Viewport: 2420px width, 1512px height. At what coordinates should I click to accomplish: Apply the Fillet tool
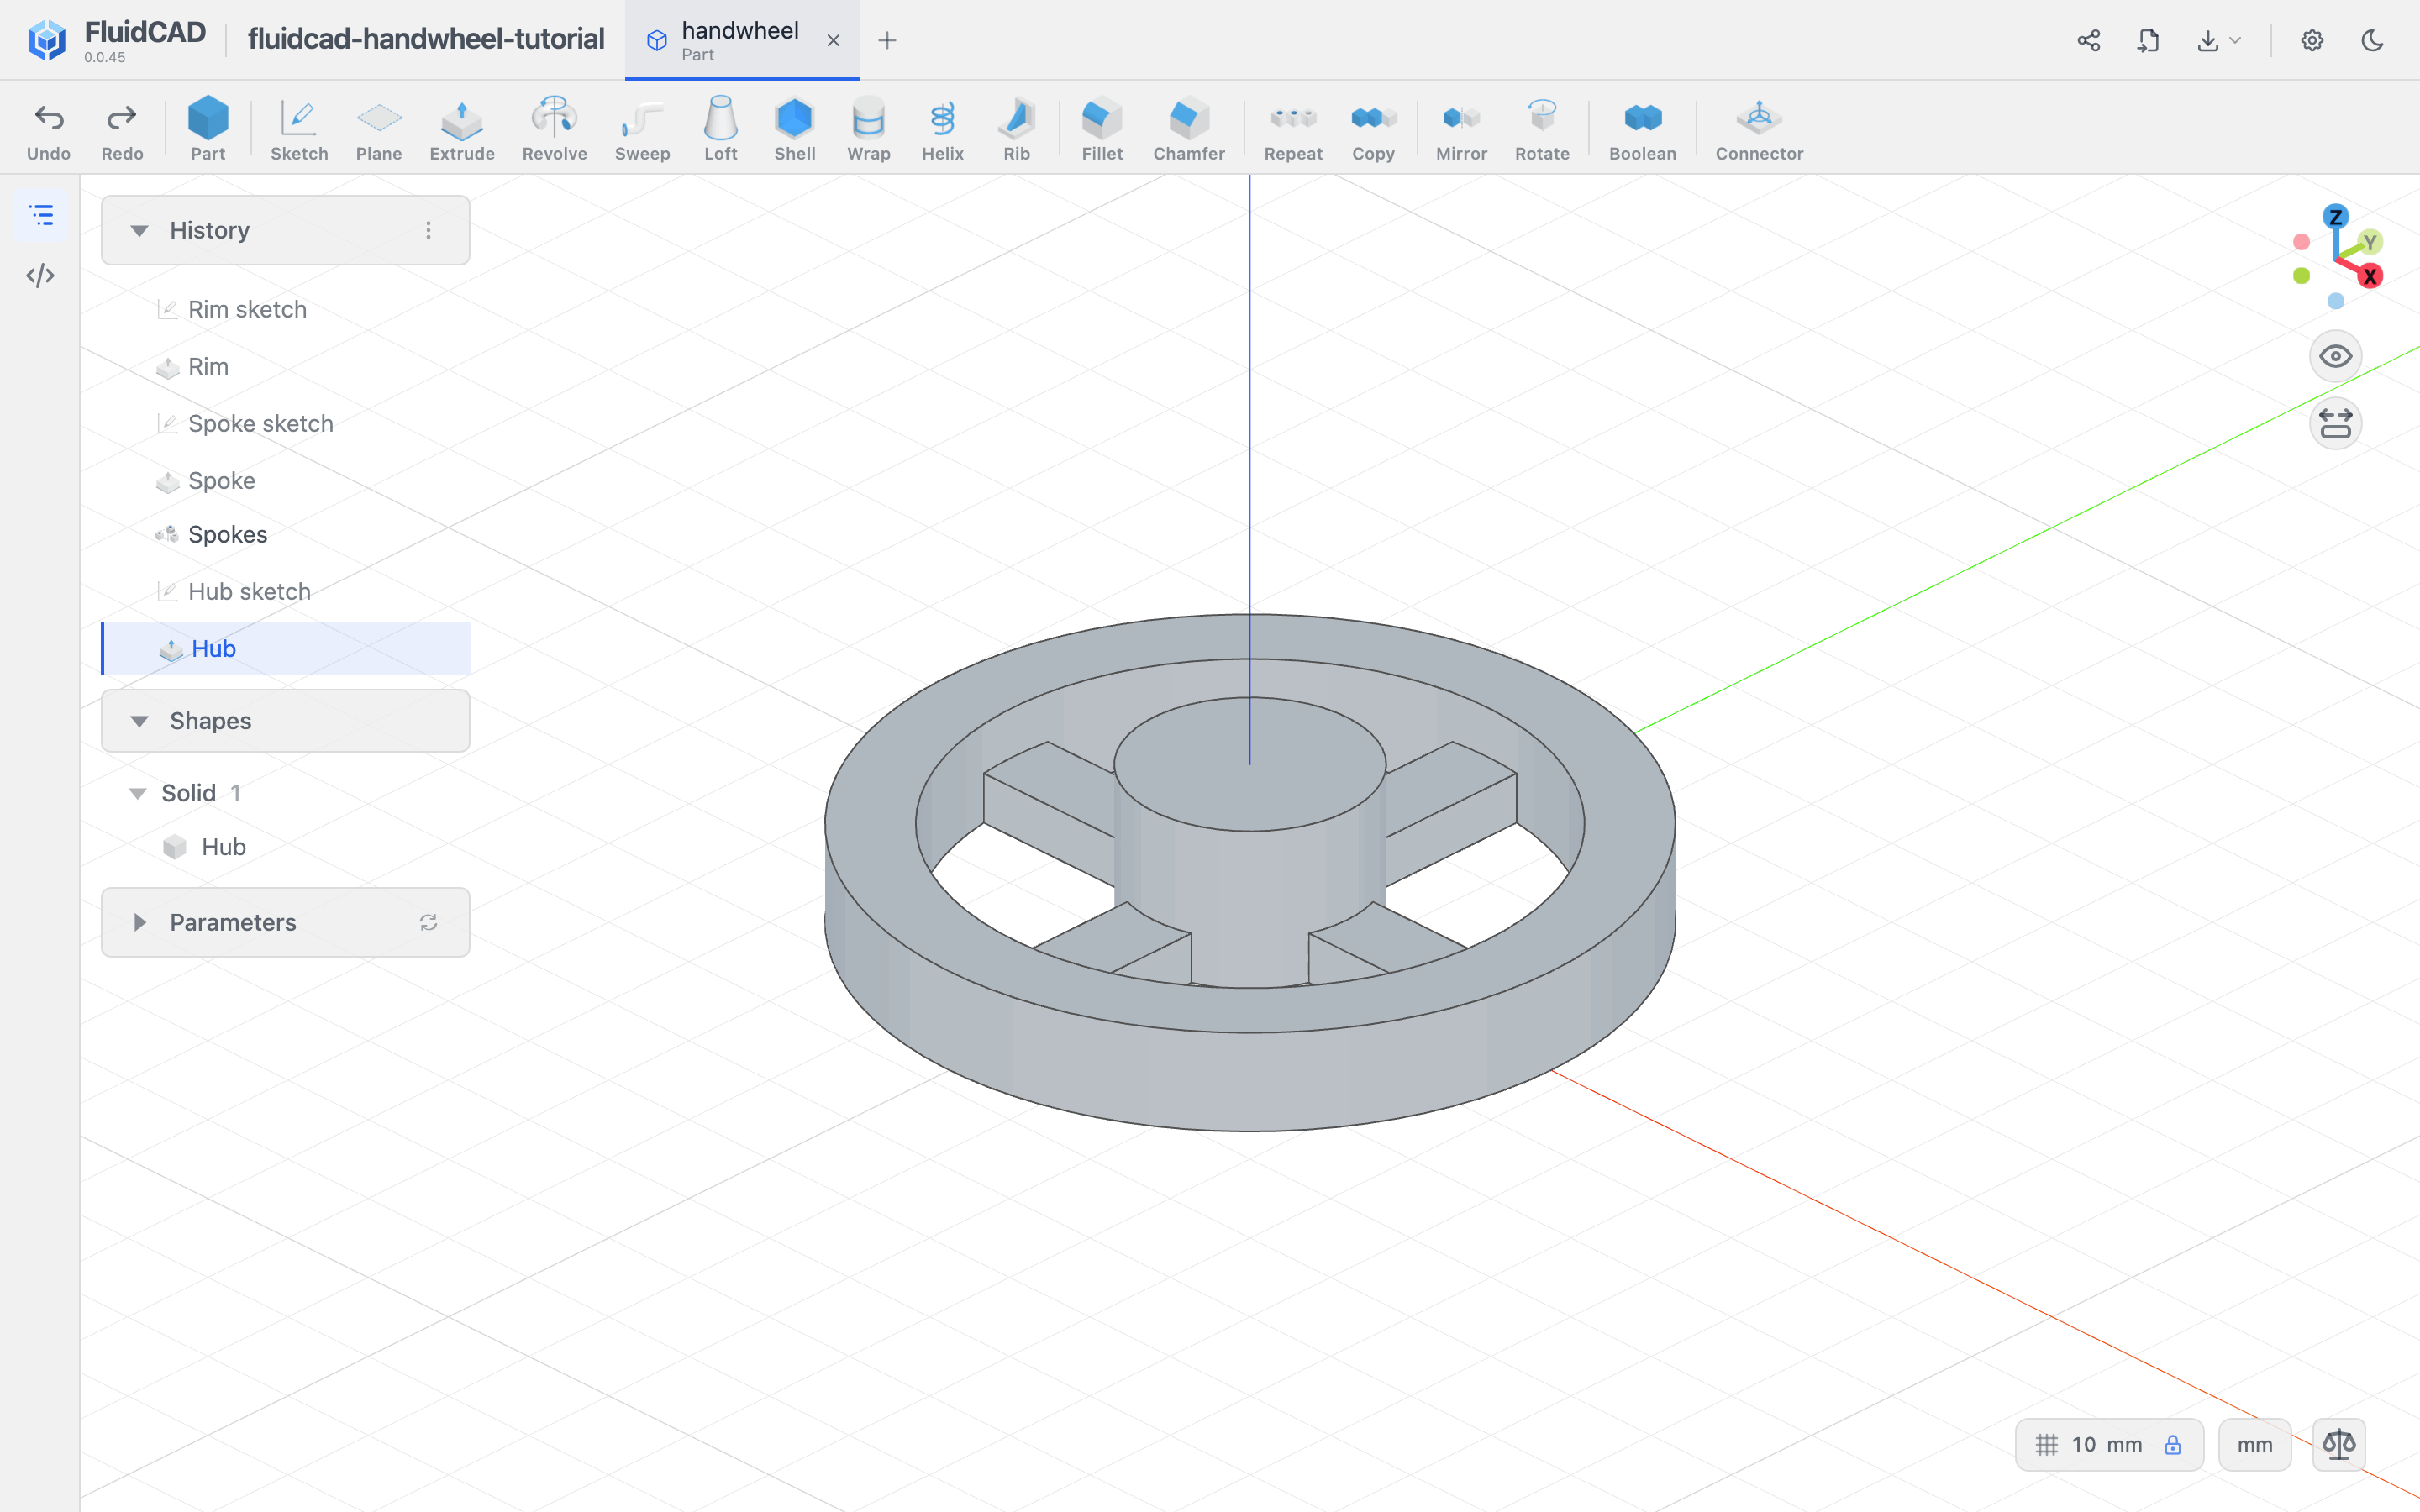(1102, 129)
